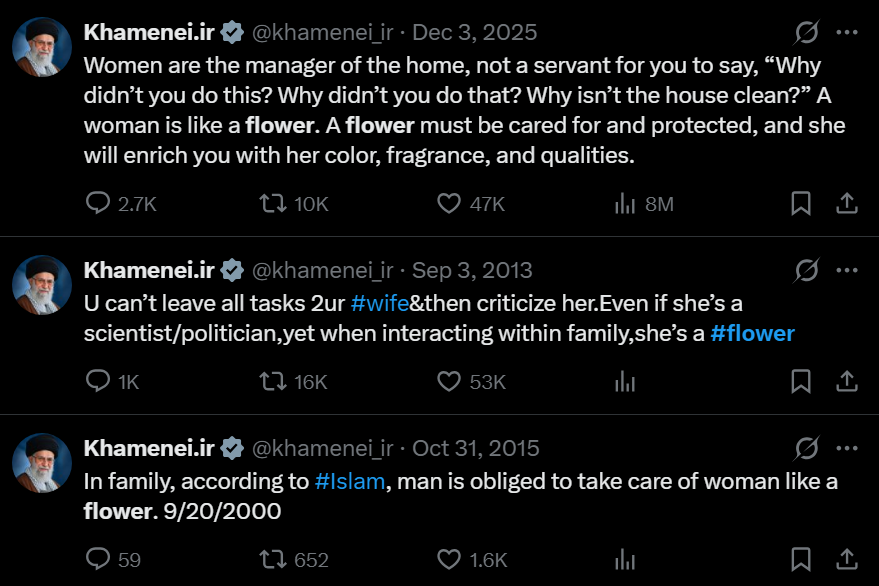Share the Dec 3, 2025 tweet
This screenshot has width=879, height=586.
click(x=846, y=204)
